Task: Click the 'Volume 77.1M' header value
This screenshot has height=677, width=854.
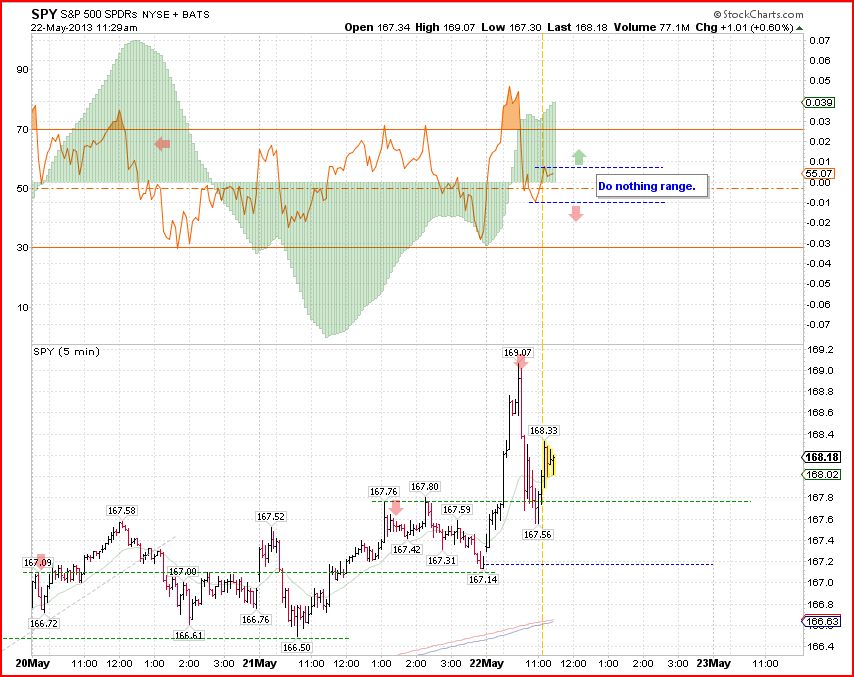Action: tap(651, 27)
